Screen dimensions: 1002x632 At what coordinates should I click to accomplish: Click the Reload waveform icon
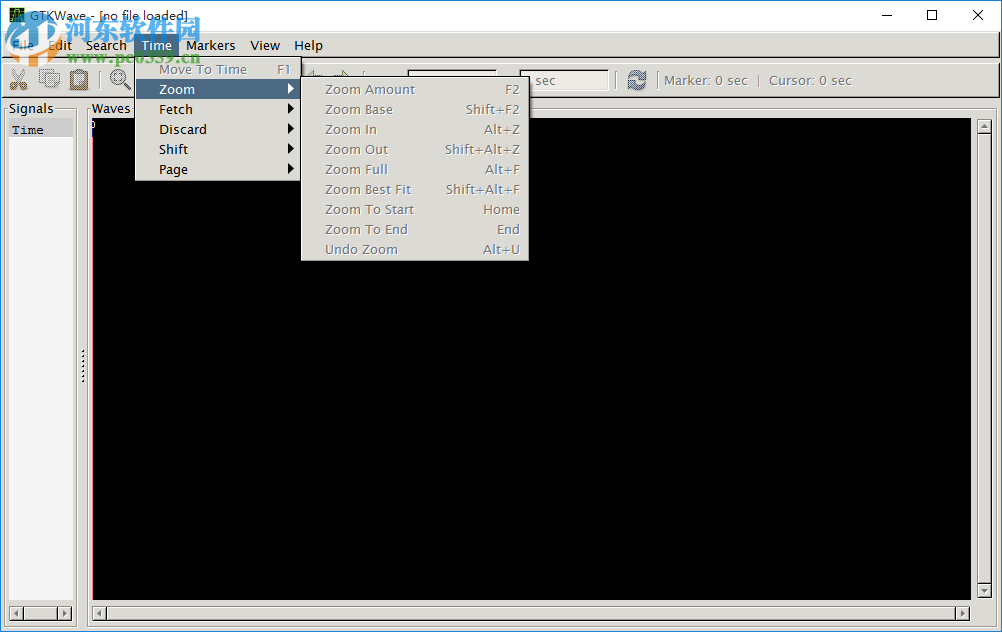click(x=636, y=81)
